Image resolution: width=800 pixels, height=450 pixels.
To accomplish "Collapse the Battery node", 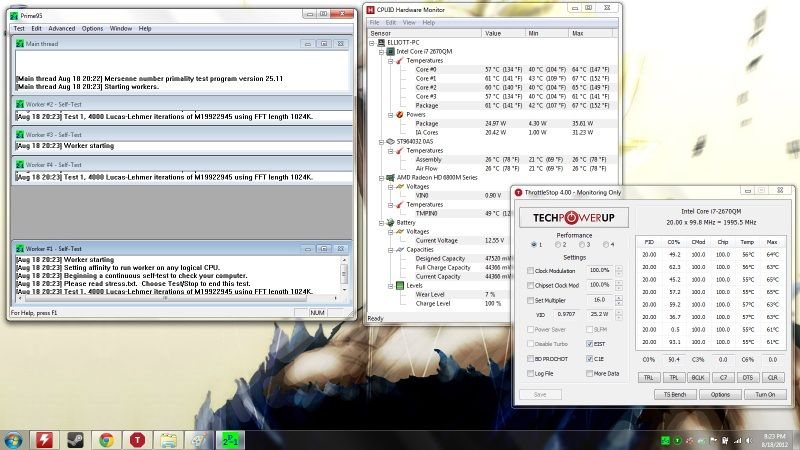I will 381,223.
